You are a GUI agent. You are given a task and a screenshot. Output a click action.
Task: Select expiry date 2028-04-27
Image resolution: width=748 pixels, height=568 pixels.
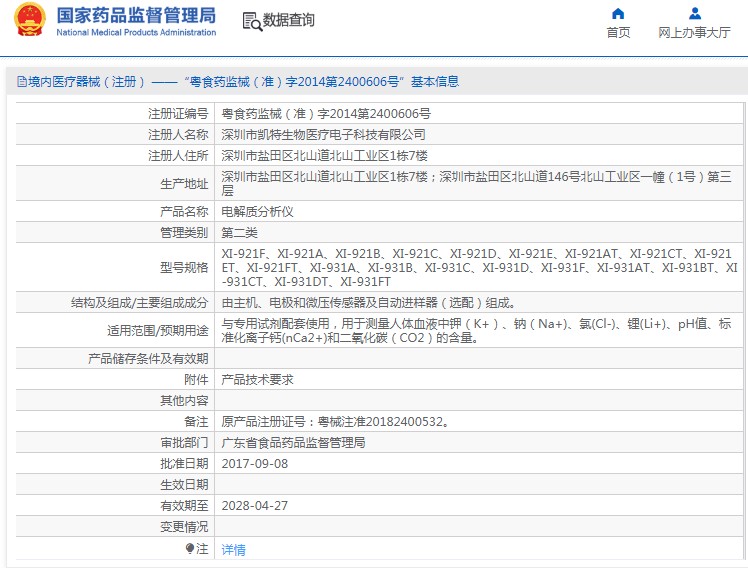(x=255, y=506)
